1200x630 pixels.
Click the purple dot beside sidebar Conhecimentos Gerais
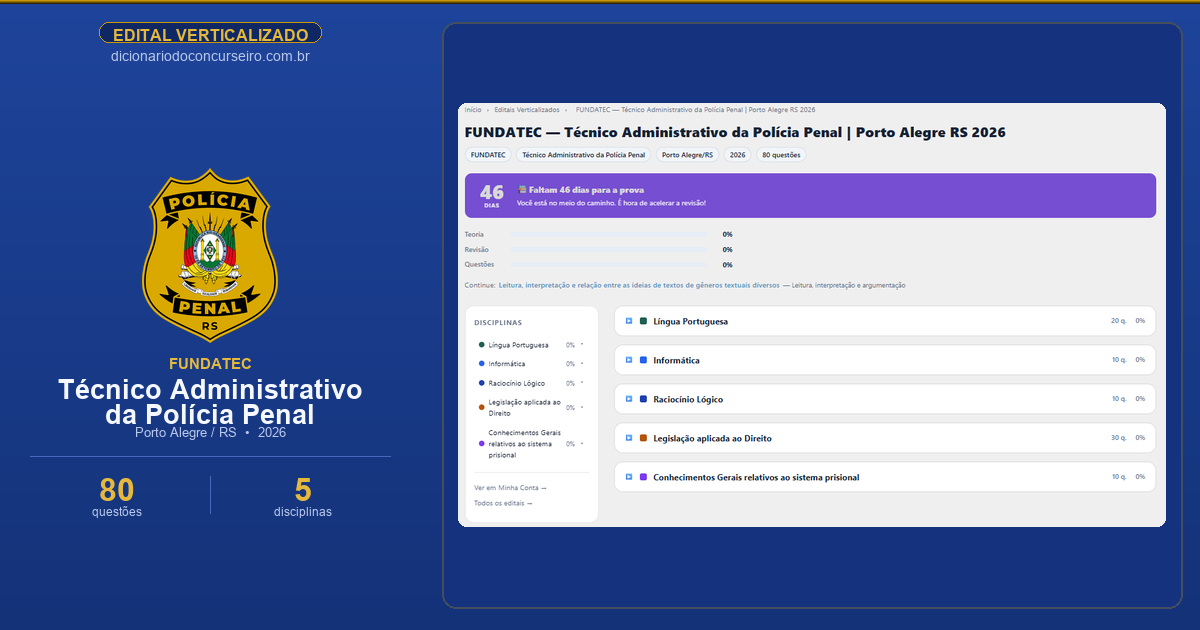coord(481,443)
